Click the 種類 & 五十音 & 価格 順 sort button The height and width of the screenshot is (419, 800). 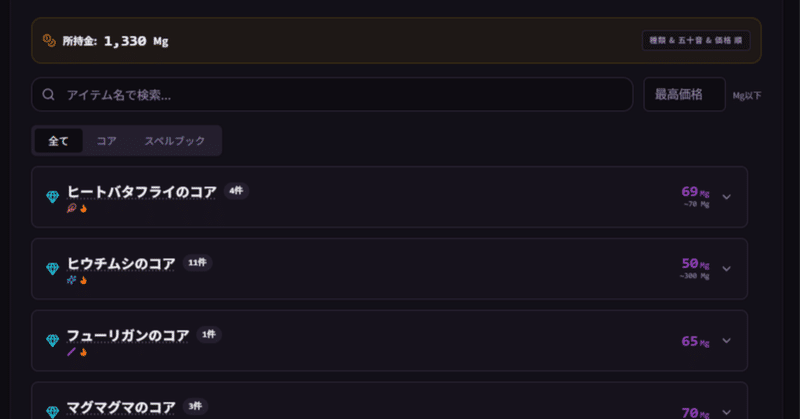[x=696, y=41]
